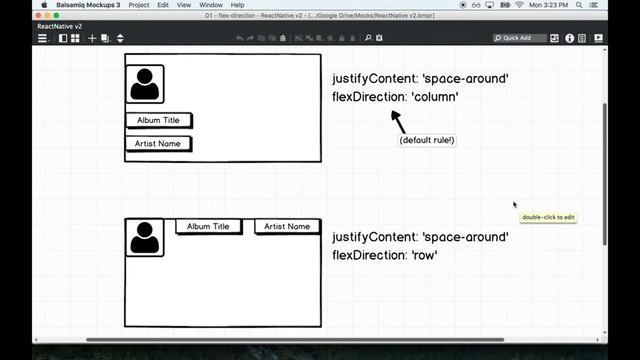Select the avatar image in column mockup
This screenshot has height=360, width=640.
144,84
